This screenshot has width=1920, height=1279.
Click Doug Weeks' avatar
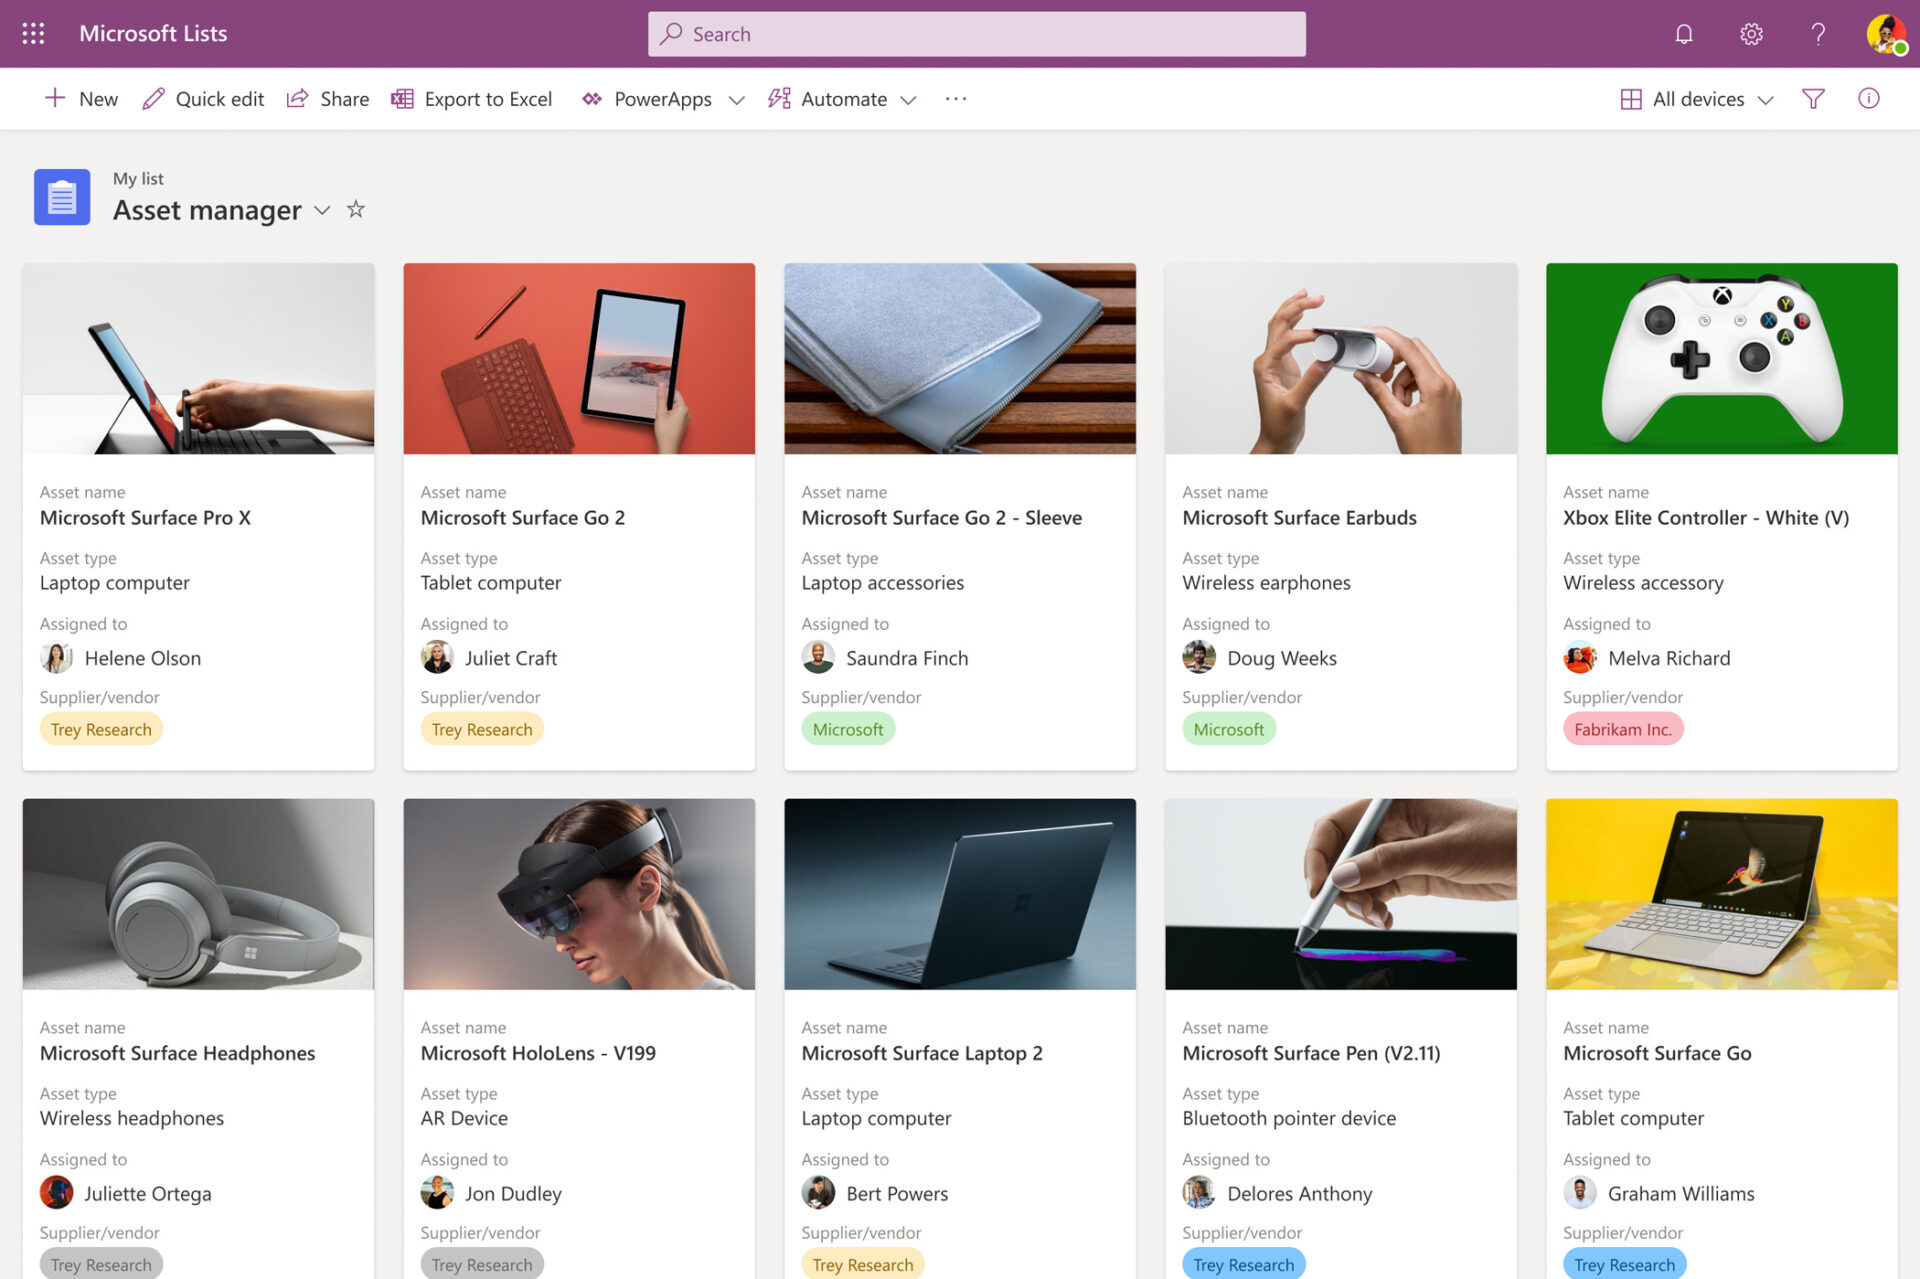pos(1199,658)
